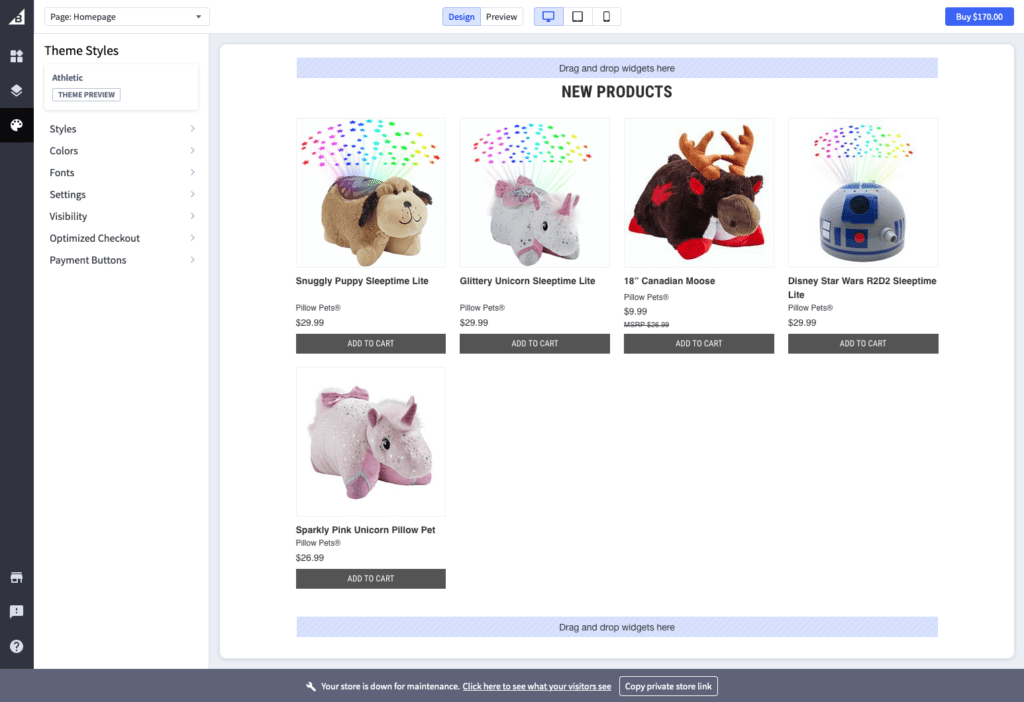Open 18" Canadian Moose product image
1024x702 pixels.
699,193
